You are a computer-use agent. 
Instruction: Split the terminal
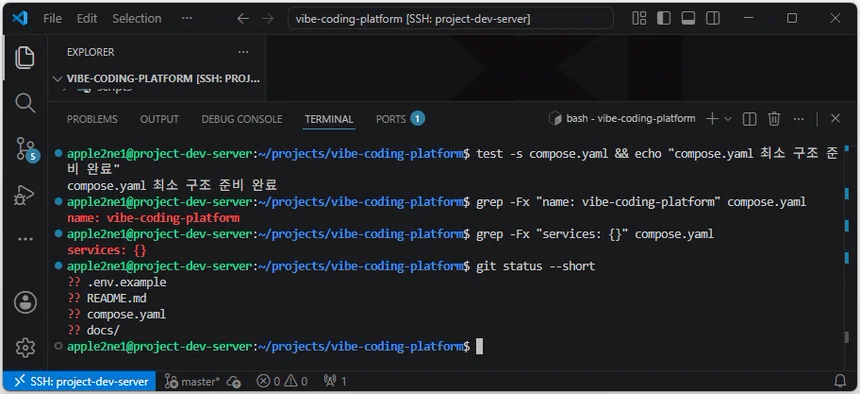750,119
